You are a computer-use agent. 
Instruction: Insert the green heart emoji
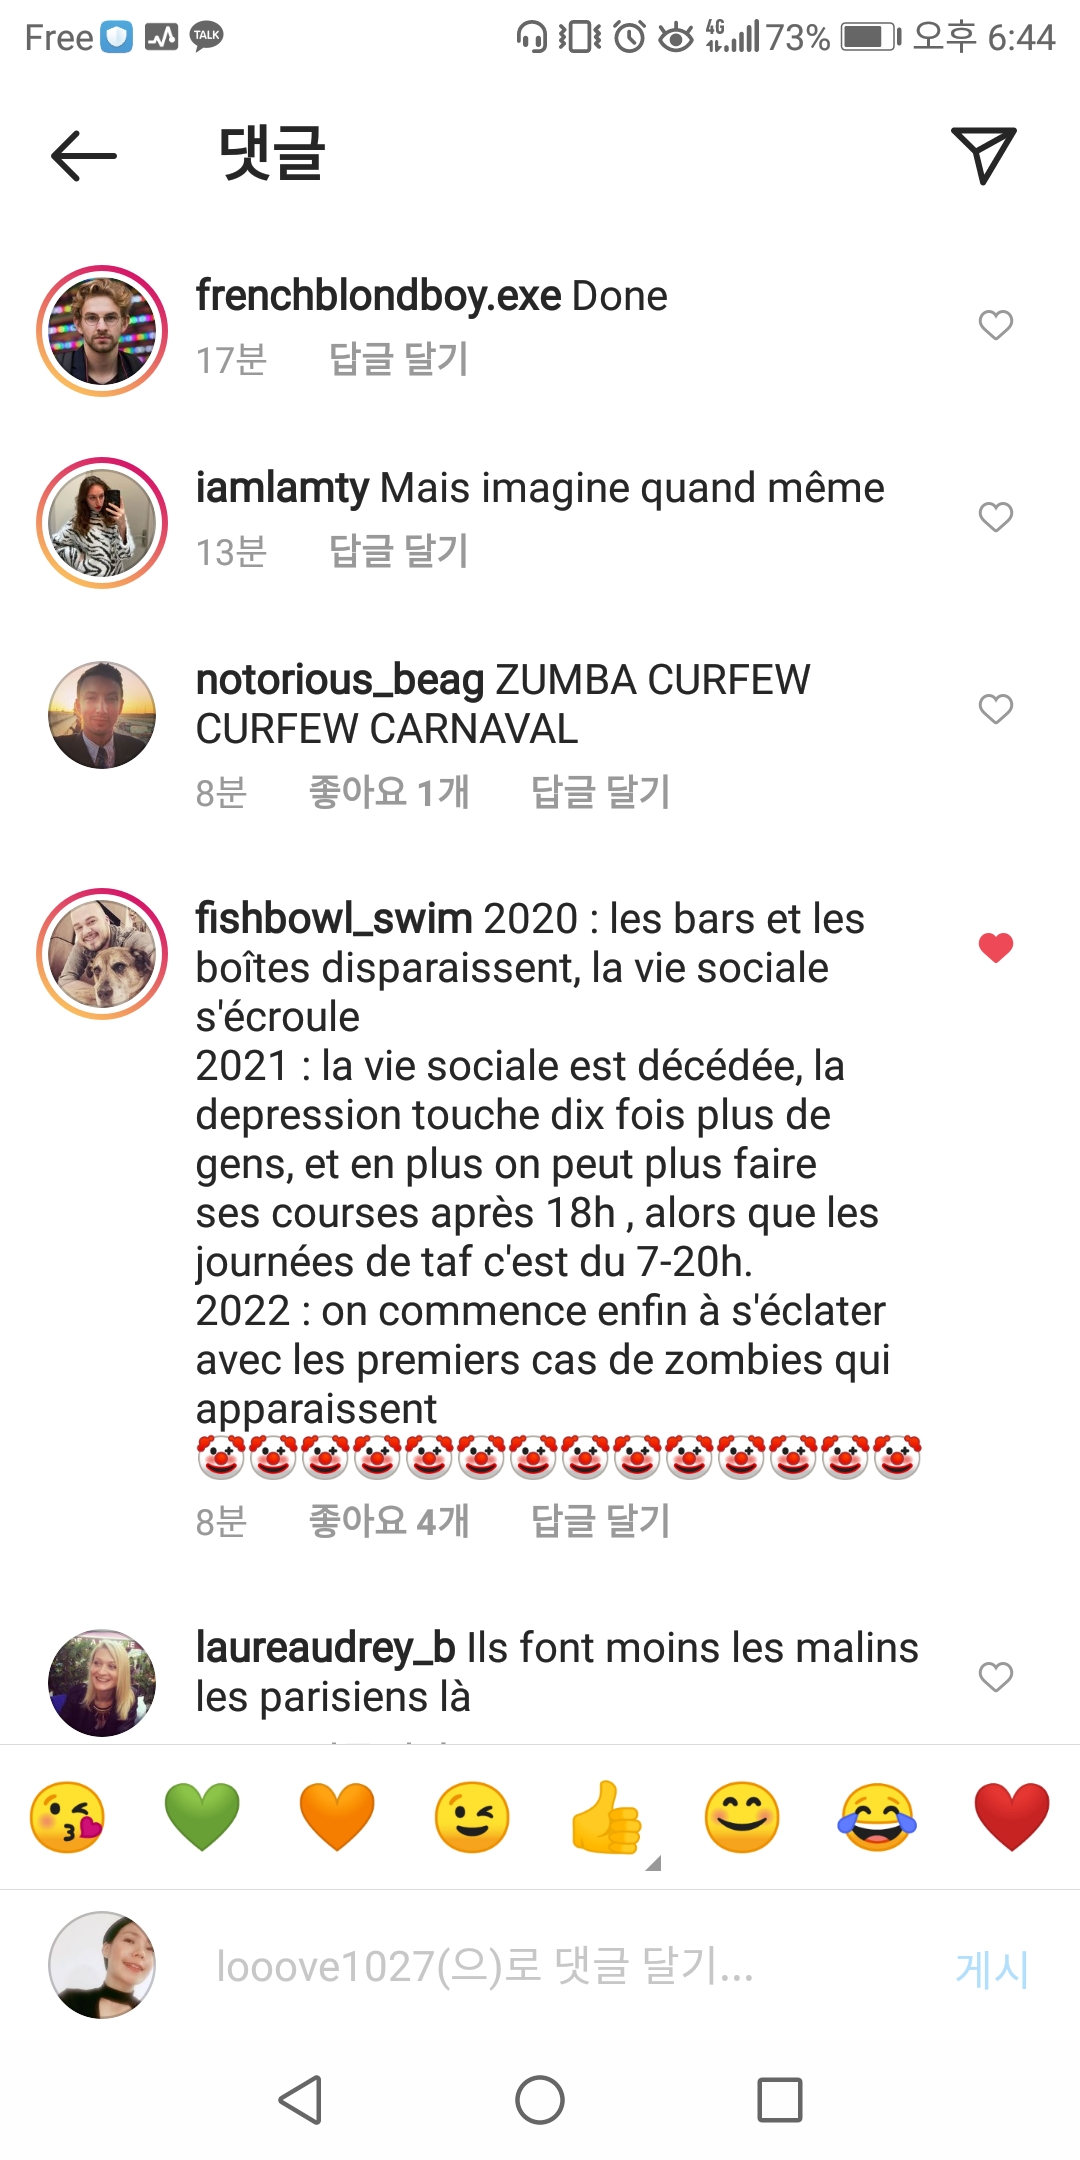(202, 1817)
